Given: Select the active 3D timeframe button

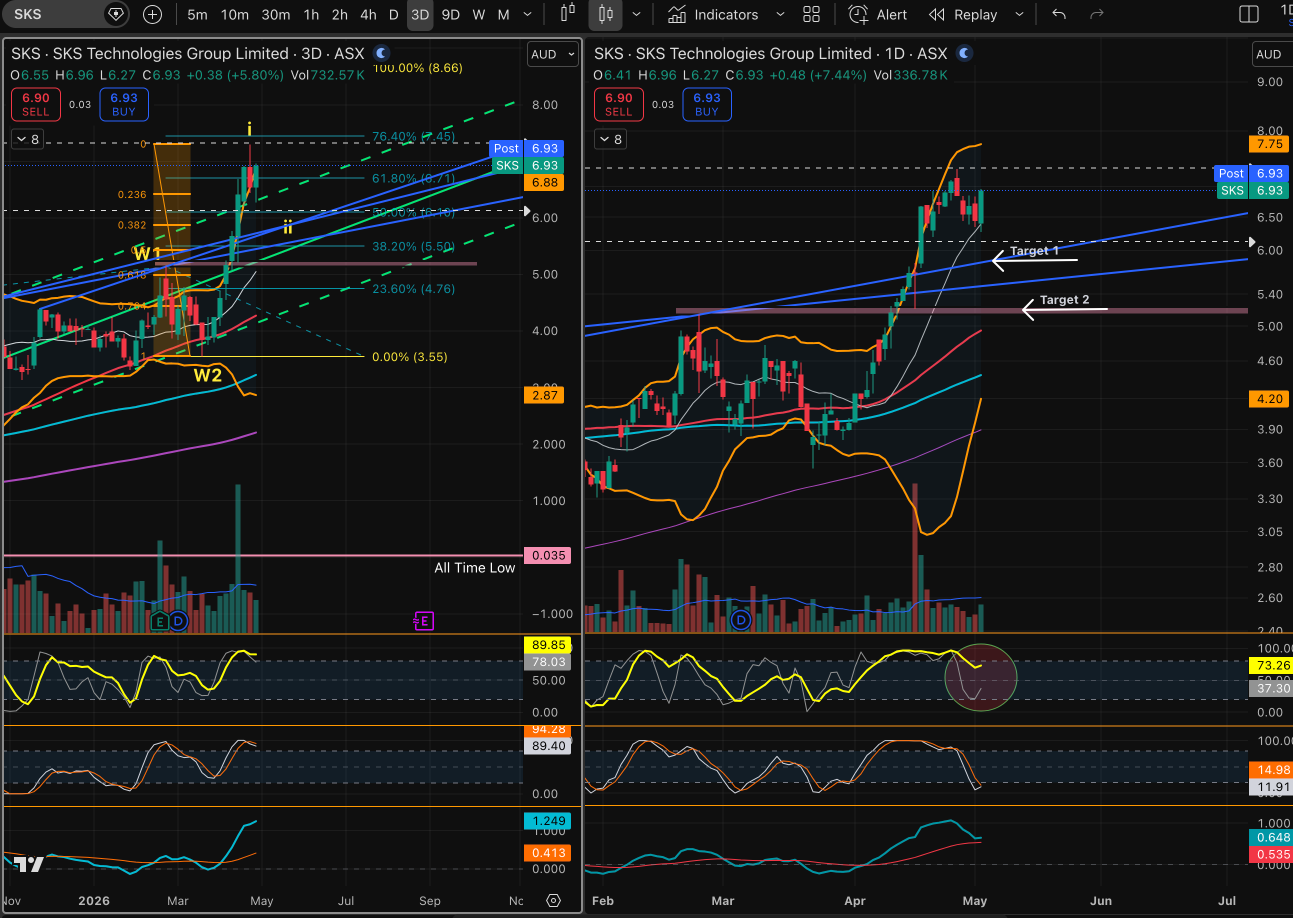Looking at the screenshot, I should click(420, 14).
